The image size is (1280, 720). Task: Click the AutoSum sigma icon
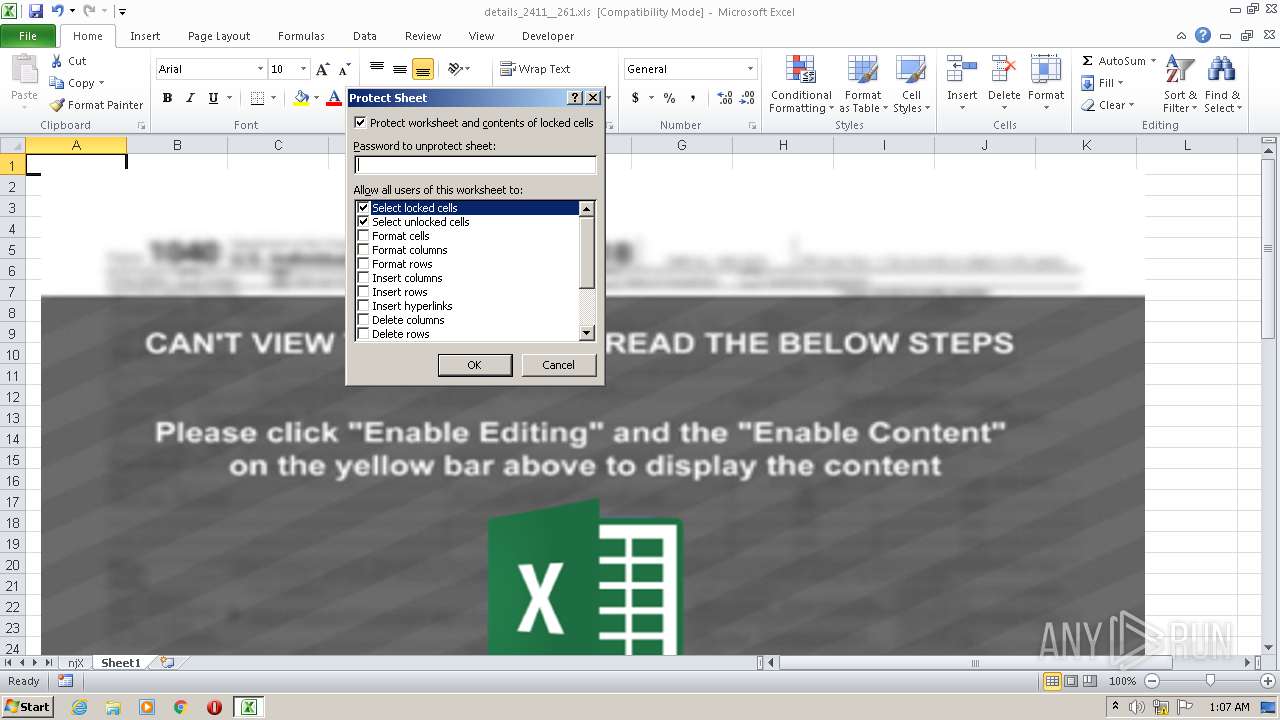click(x=1088, y=61)
